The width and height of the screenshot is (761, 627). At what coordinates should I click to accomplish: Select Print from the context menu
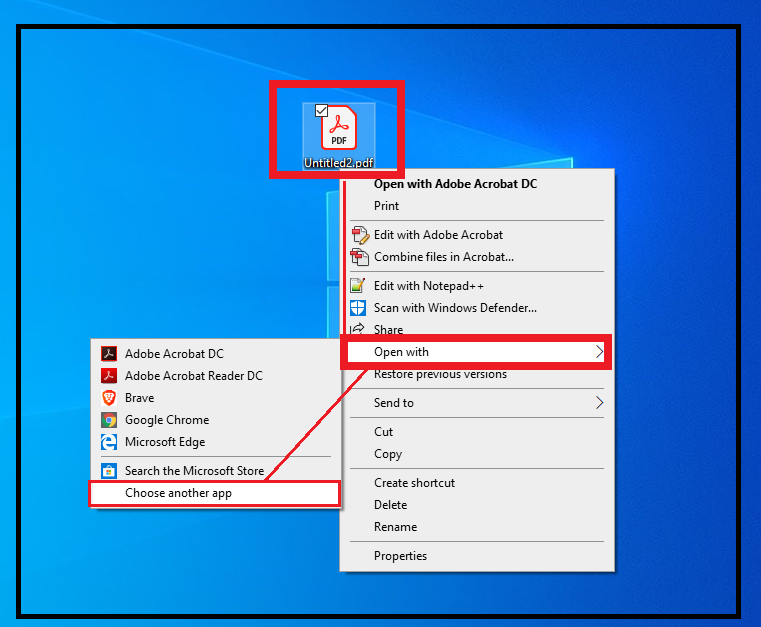(x=386, y=206)
